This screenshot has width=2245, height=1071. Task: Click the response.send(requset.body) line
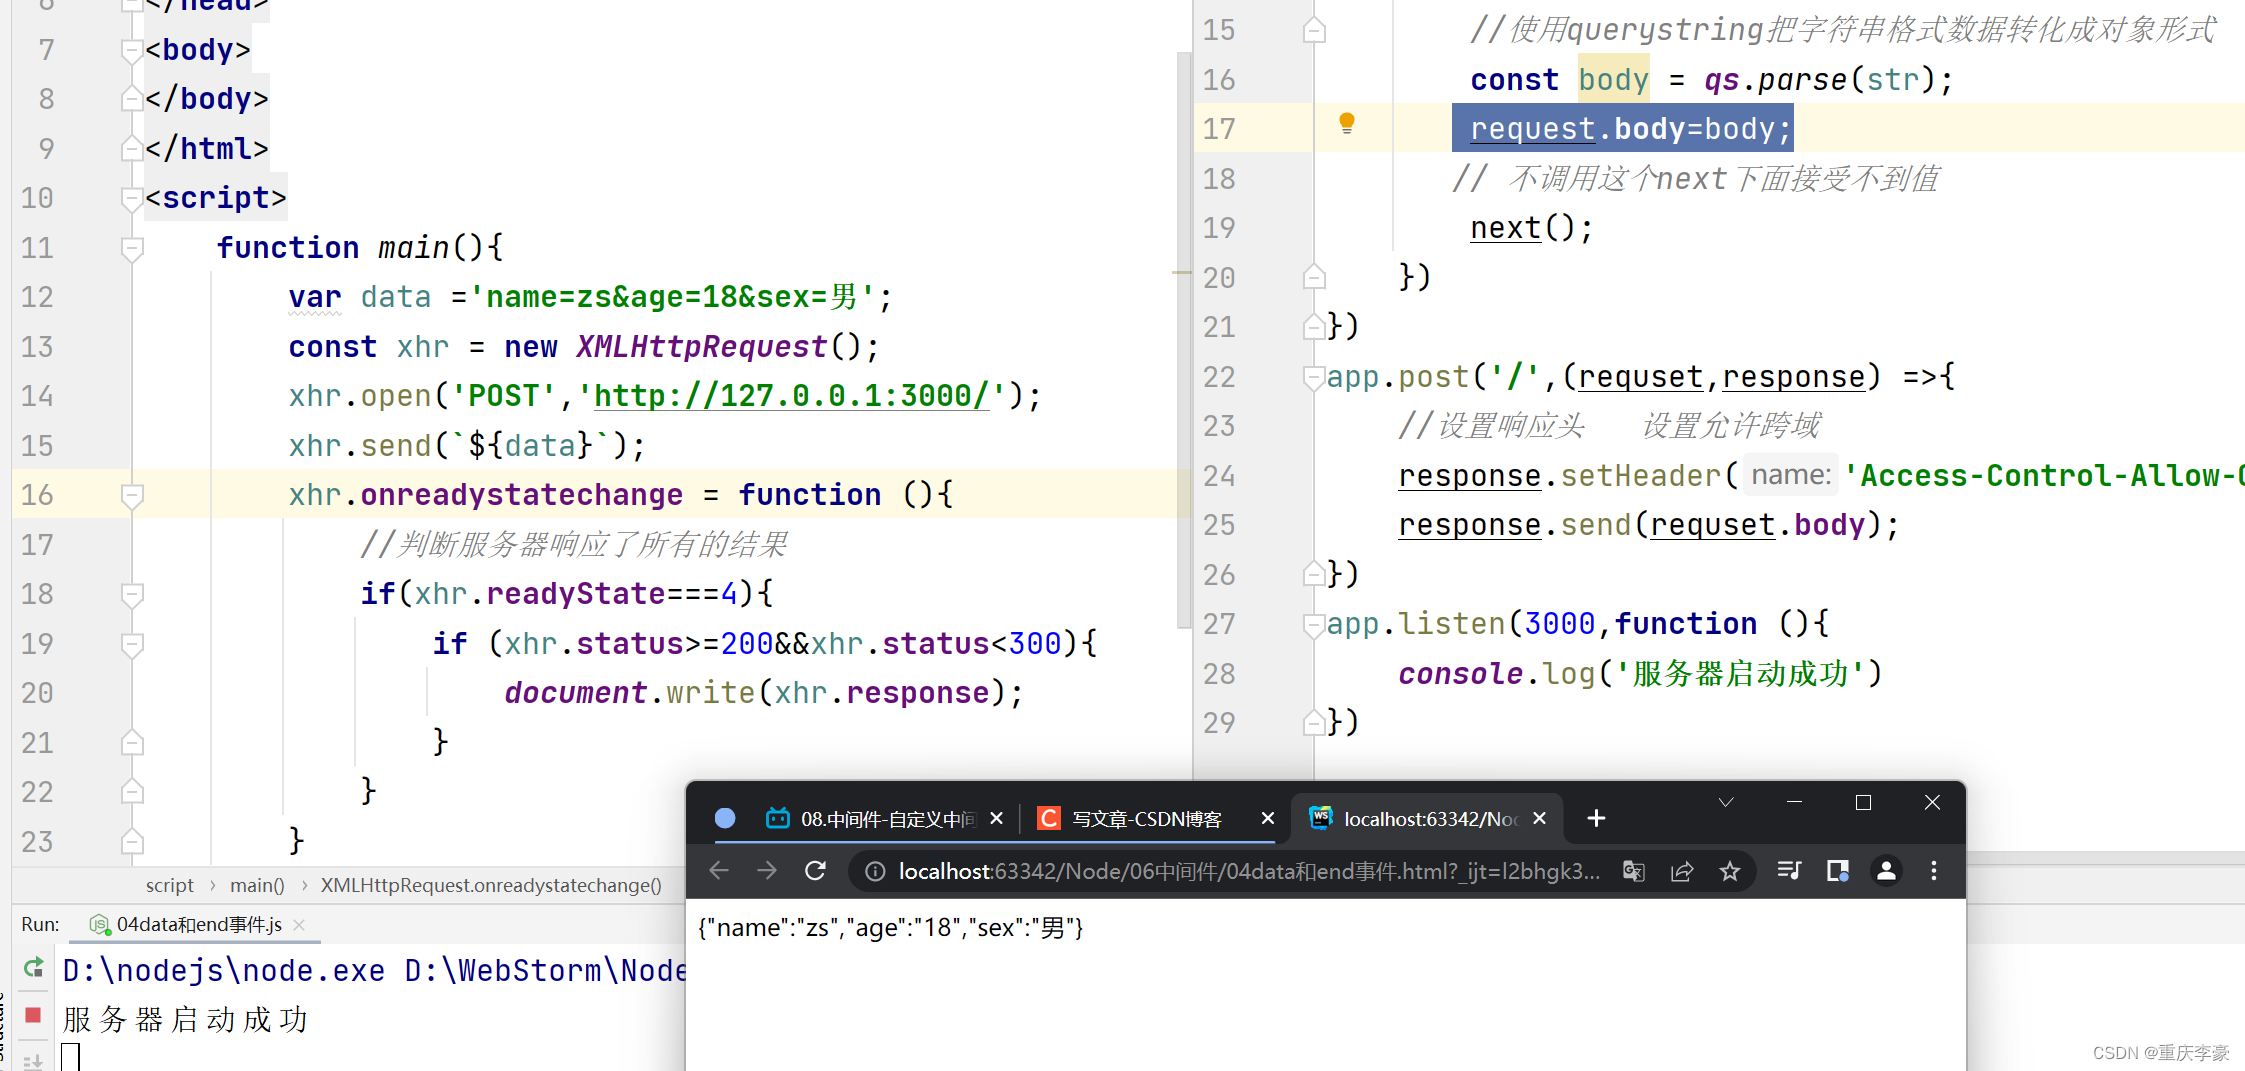point(1648,525)
